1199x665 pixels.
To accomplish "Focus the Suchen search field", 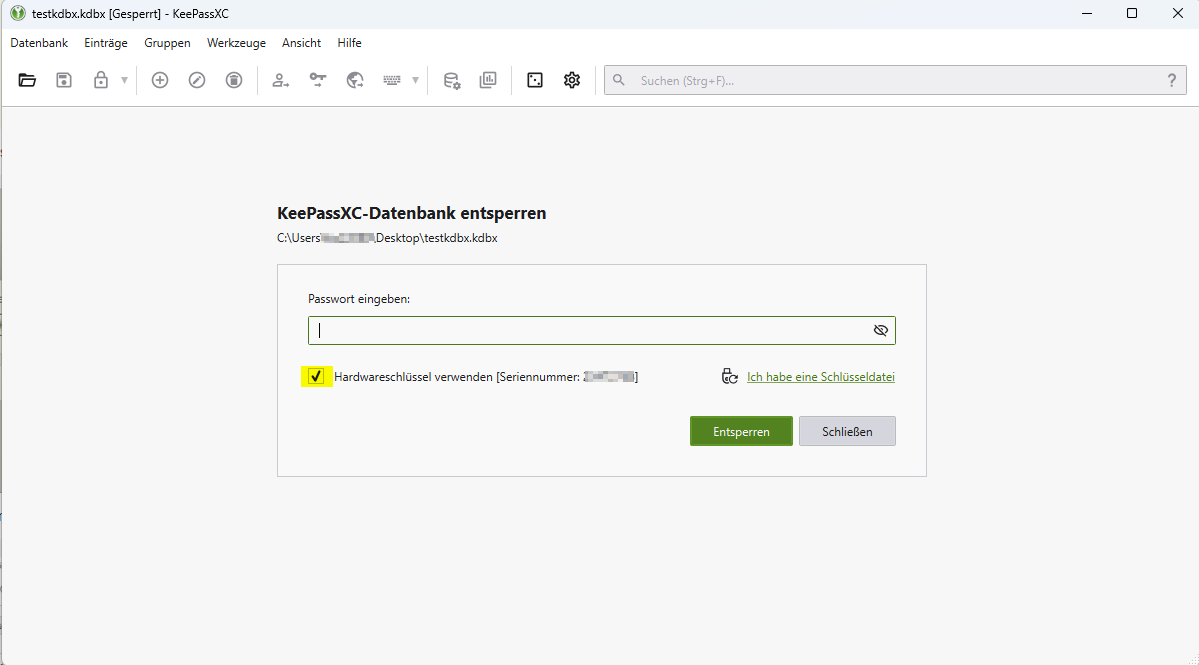I will (895, 80).
